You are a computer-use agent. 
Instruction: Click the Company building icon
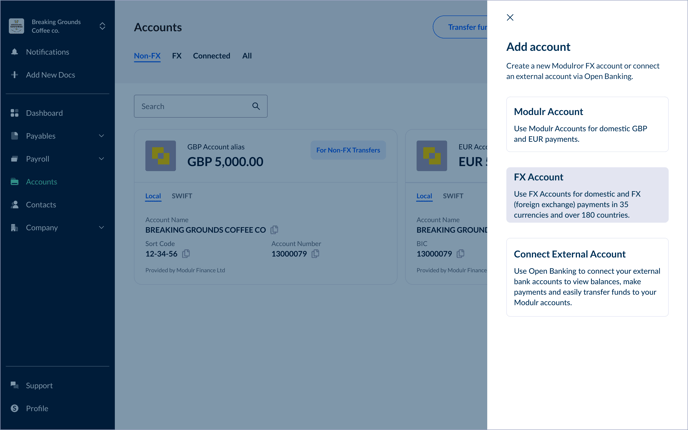click(x=14, y=227)
